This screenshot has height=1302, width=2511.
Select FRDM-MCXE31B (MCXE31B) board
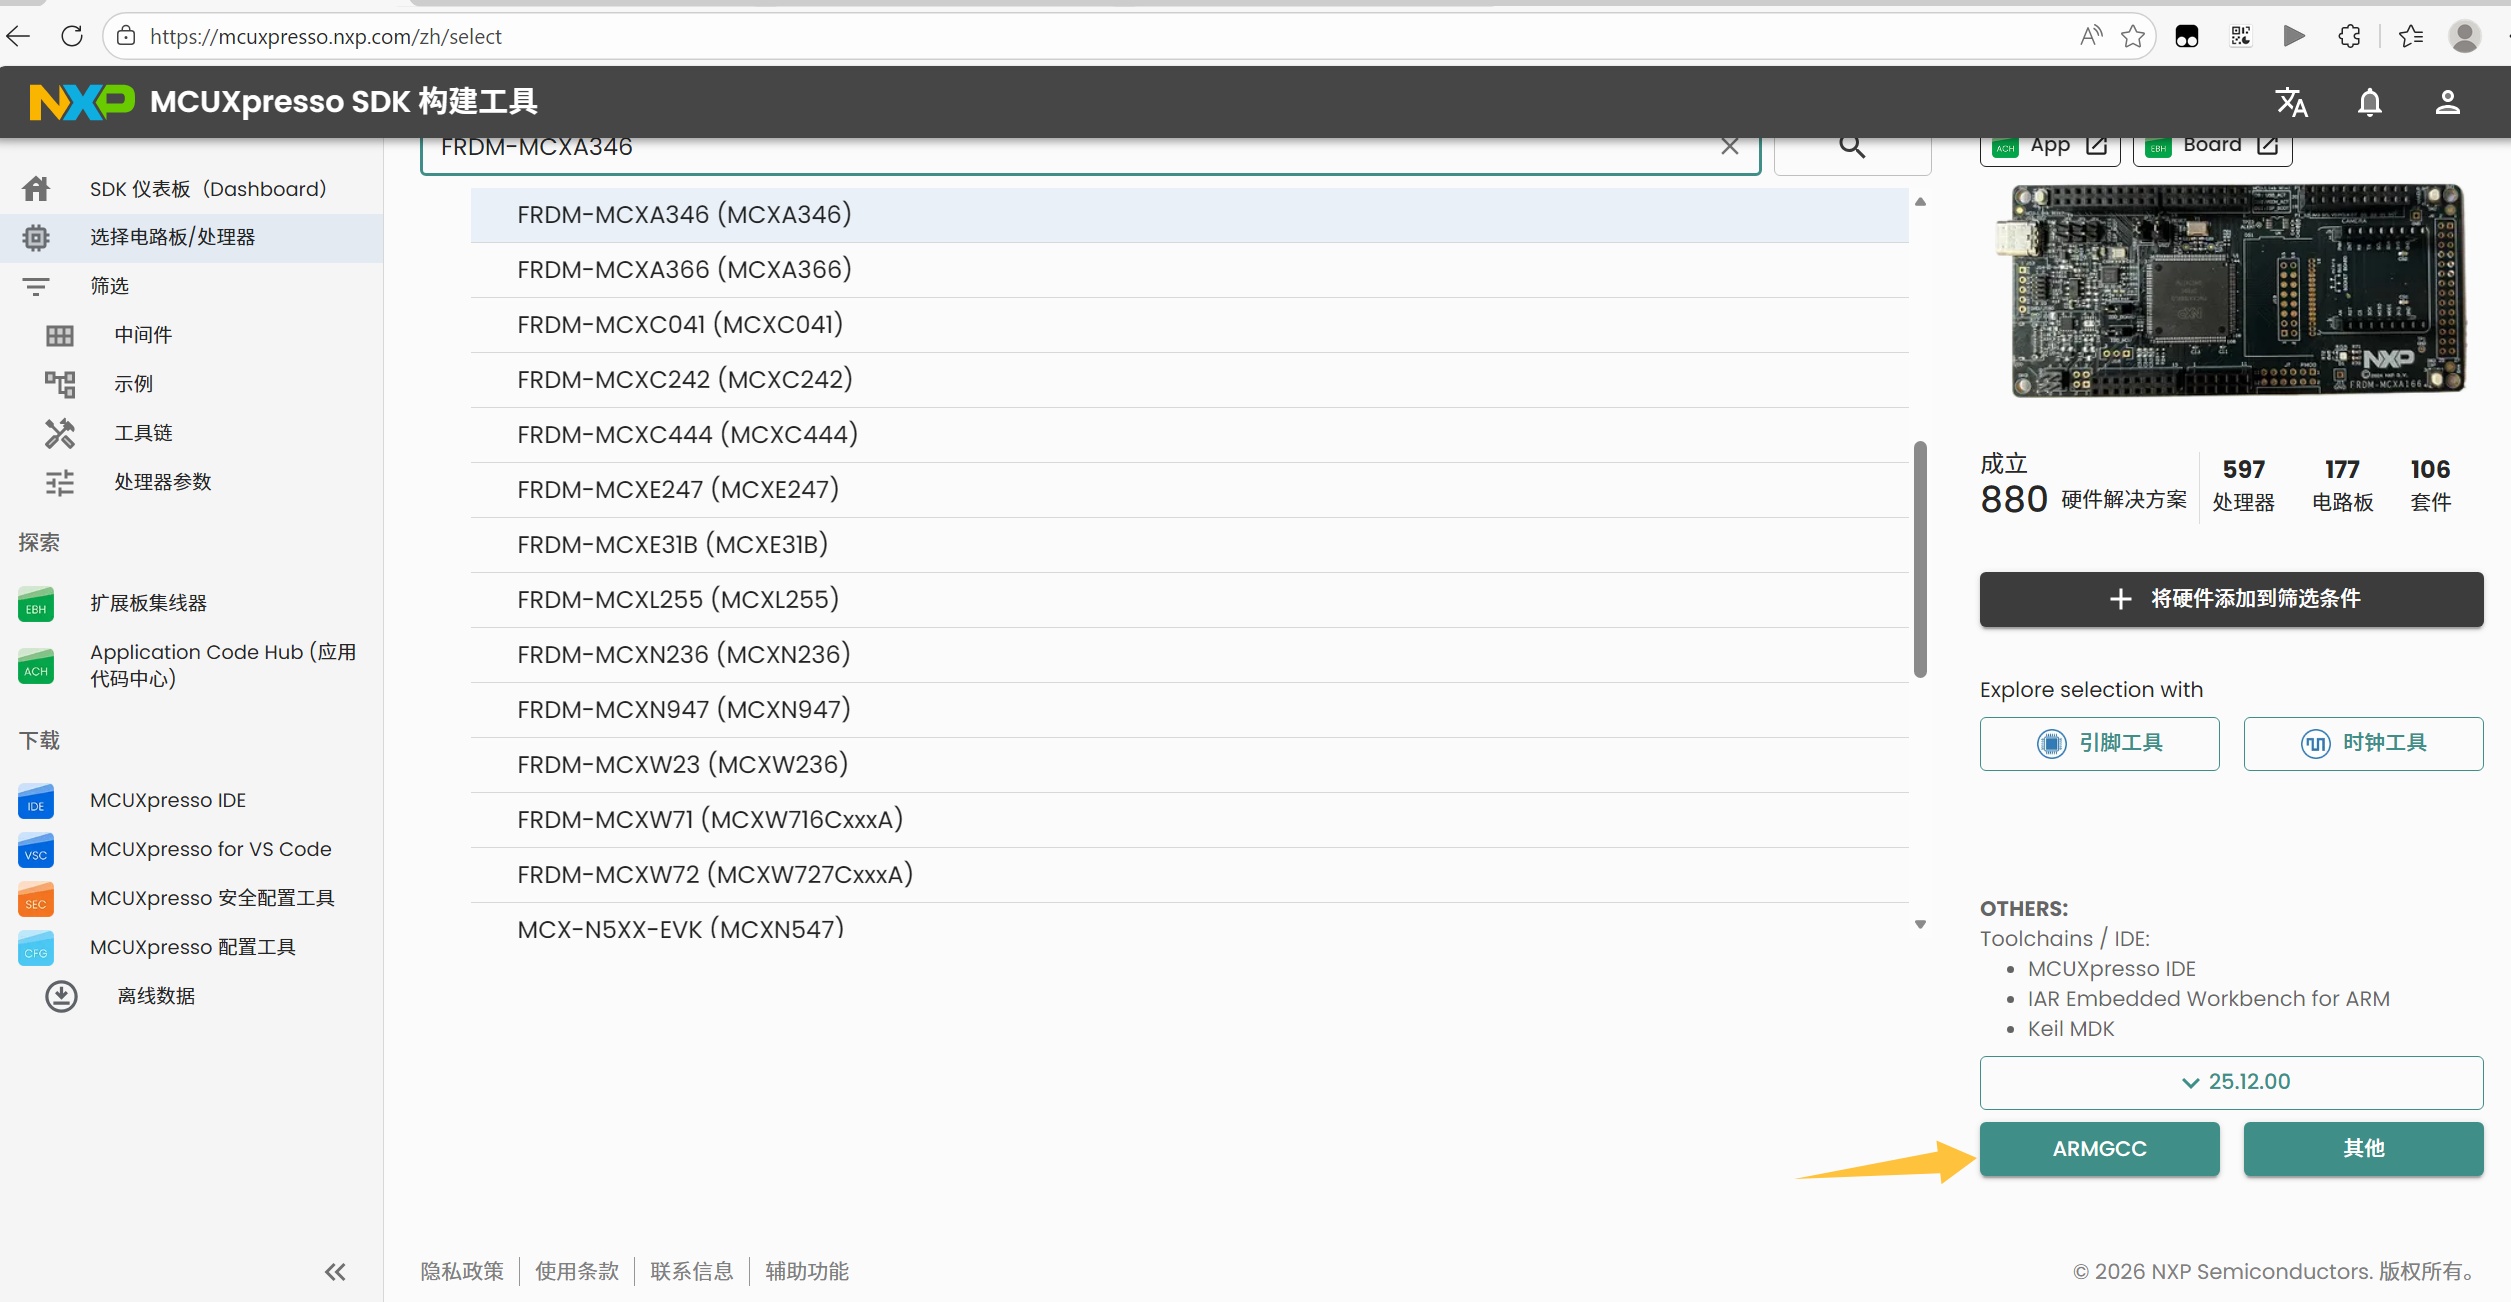1189,545
